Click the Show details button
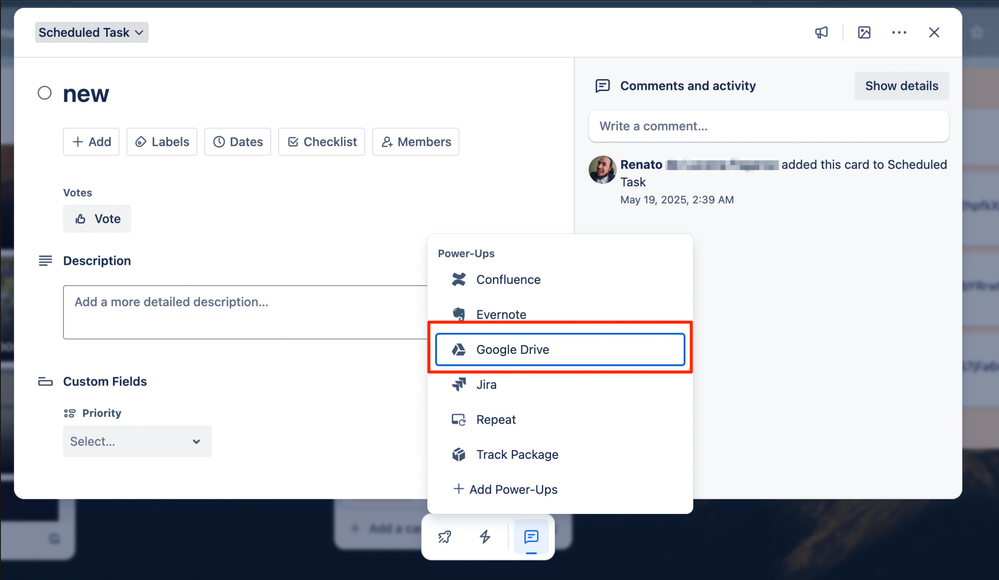The height and width of the screenshot is (580, 999). click(902, 85)
